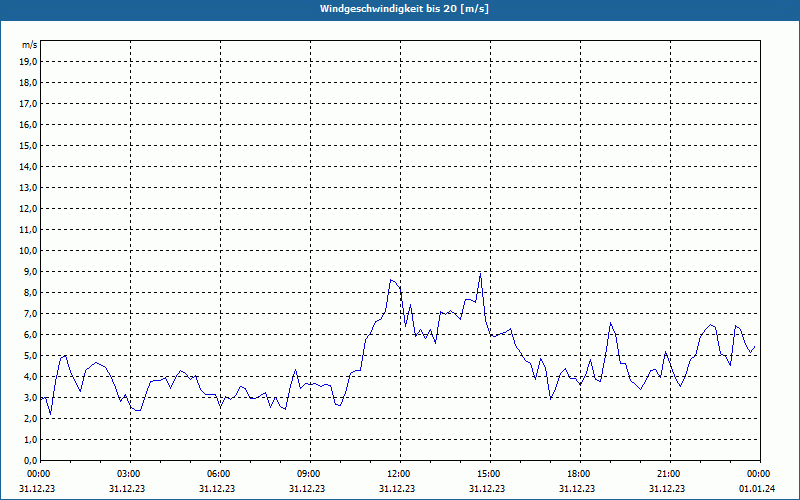
Task: Pick the '15,0' y-axis label
Action: 29,145
